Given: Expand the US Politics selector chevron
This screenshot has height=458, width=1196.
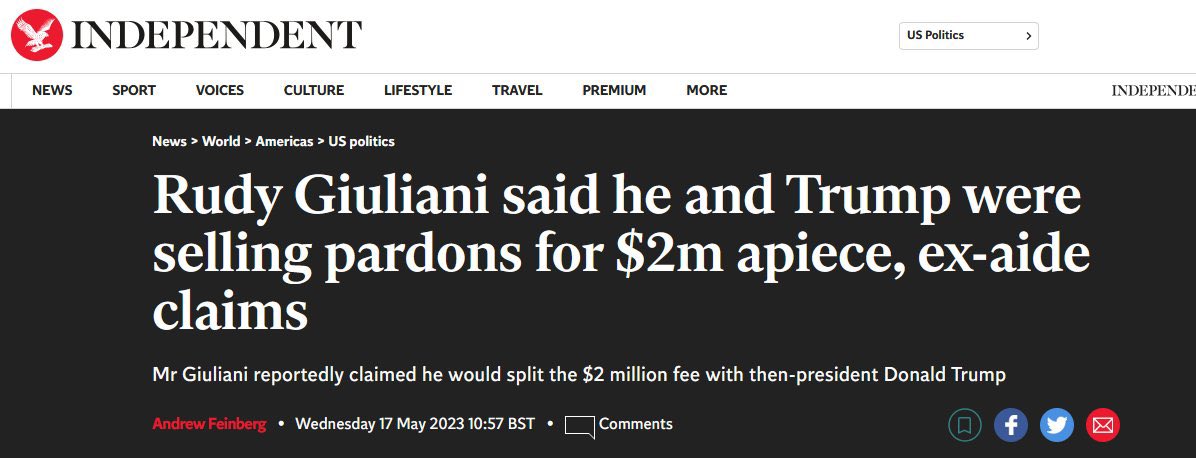Looking at the screenshot, I should pos(1028,36).
